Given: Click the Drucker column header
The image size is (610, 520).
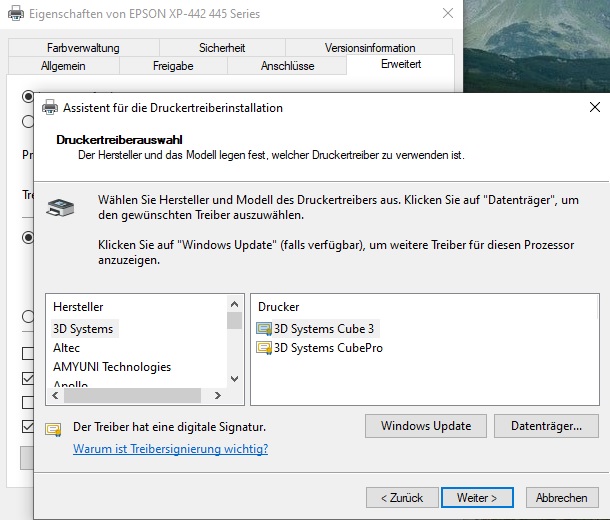Looking at the screenshot, I should [279, 307].
